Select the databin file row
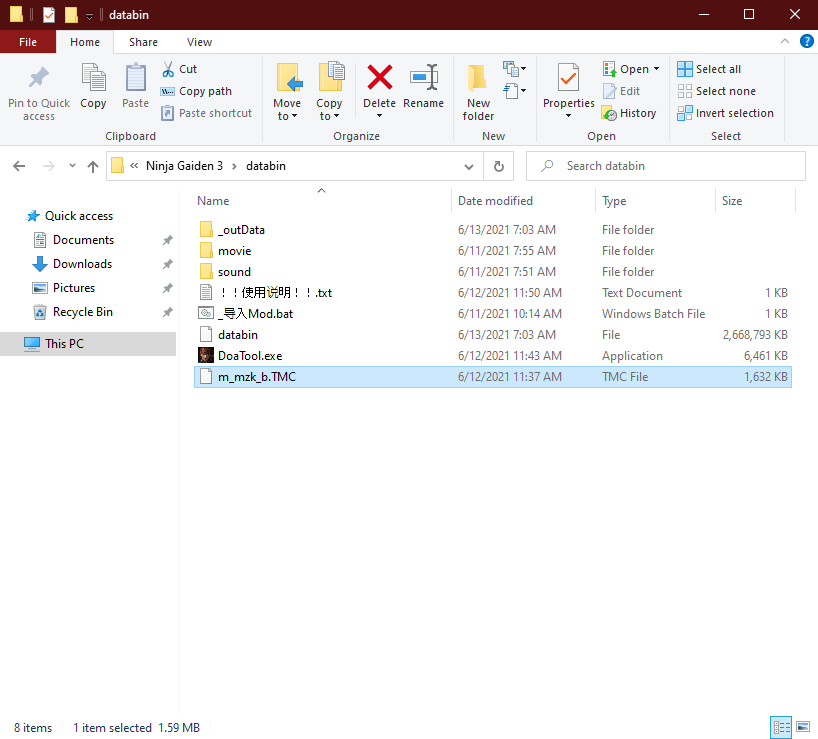This screenshot has height=739, width=818. 492,335
